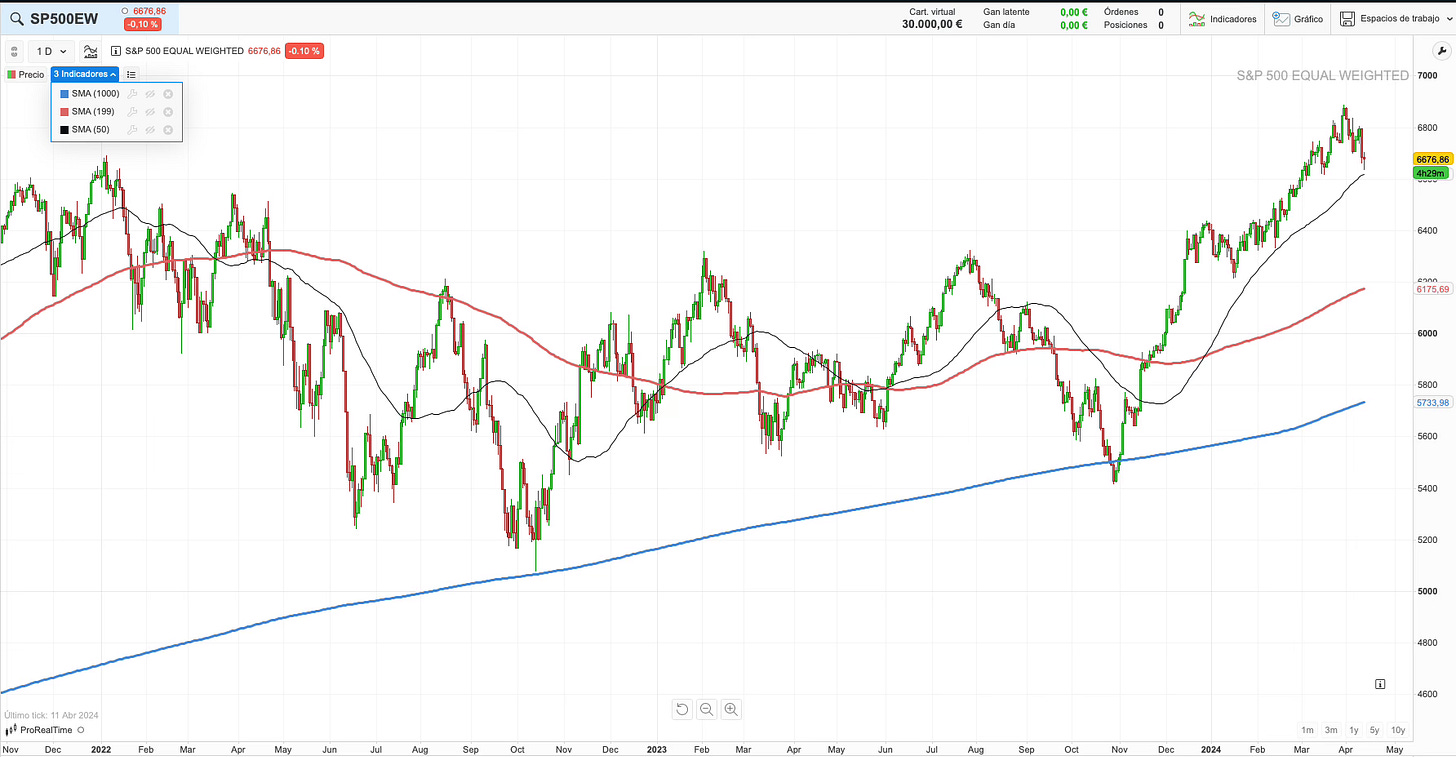
Task: Click the link chart icon left of 1 D
Action: click(14, 51)
